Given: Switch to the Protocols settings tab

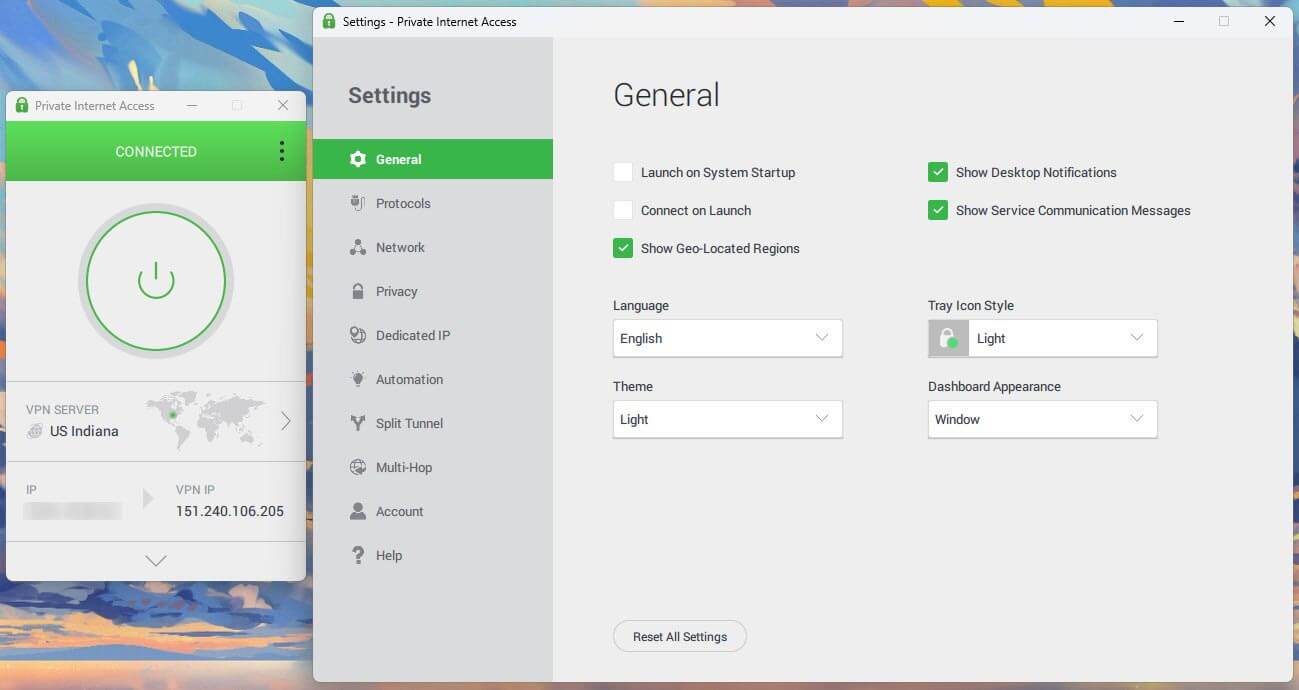Looking at the screenshot, I should [x=433, y=203].
